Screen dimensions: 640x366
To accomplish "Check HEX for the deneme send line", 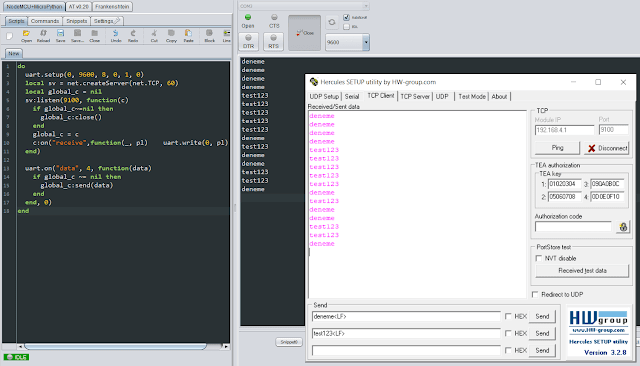I will [508, 316].
